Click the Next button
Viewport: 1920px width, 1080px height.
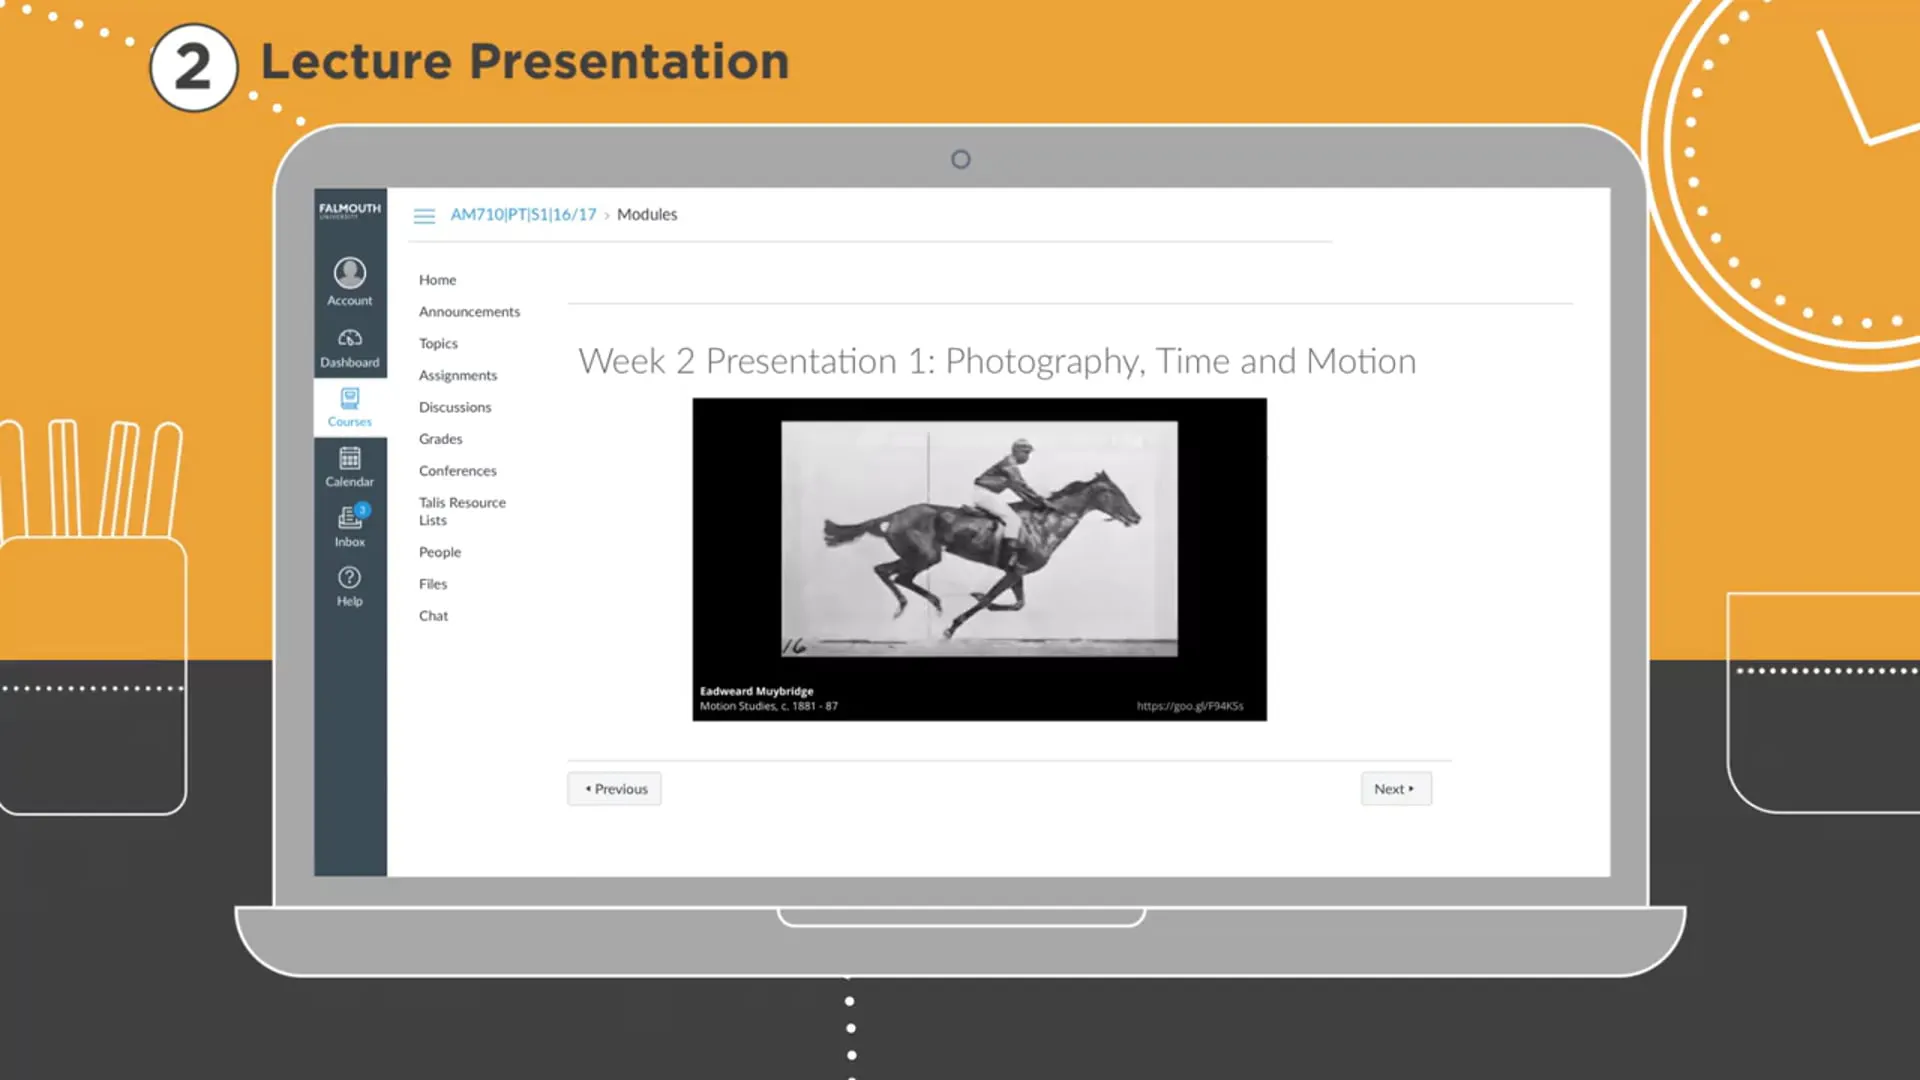point(1396,789)
